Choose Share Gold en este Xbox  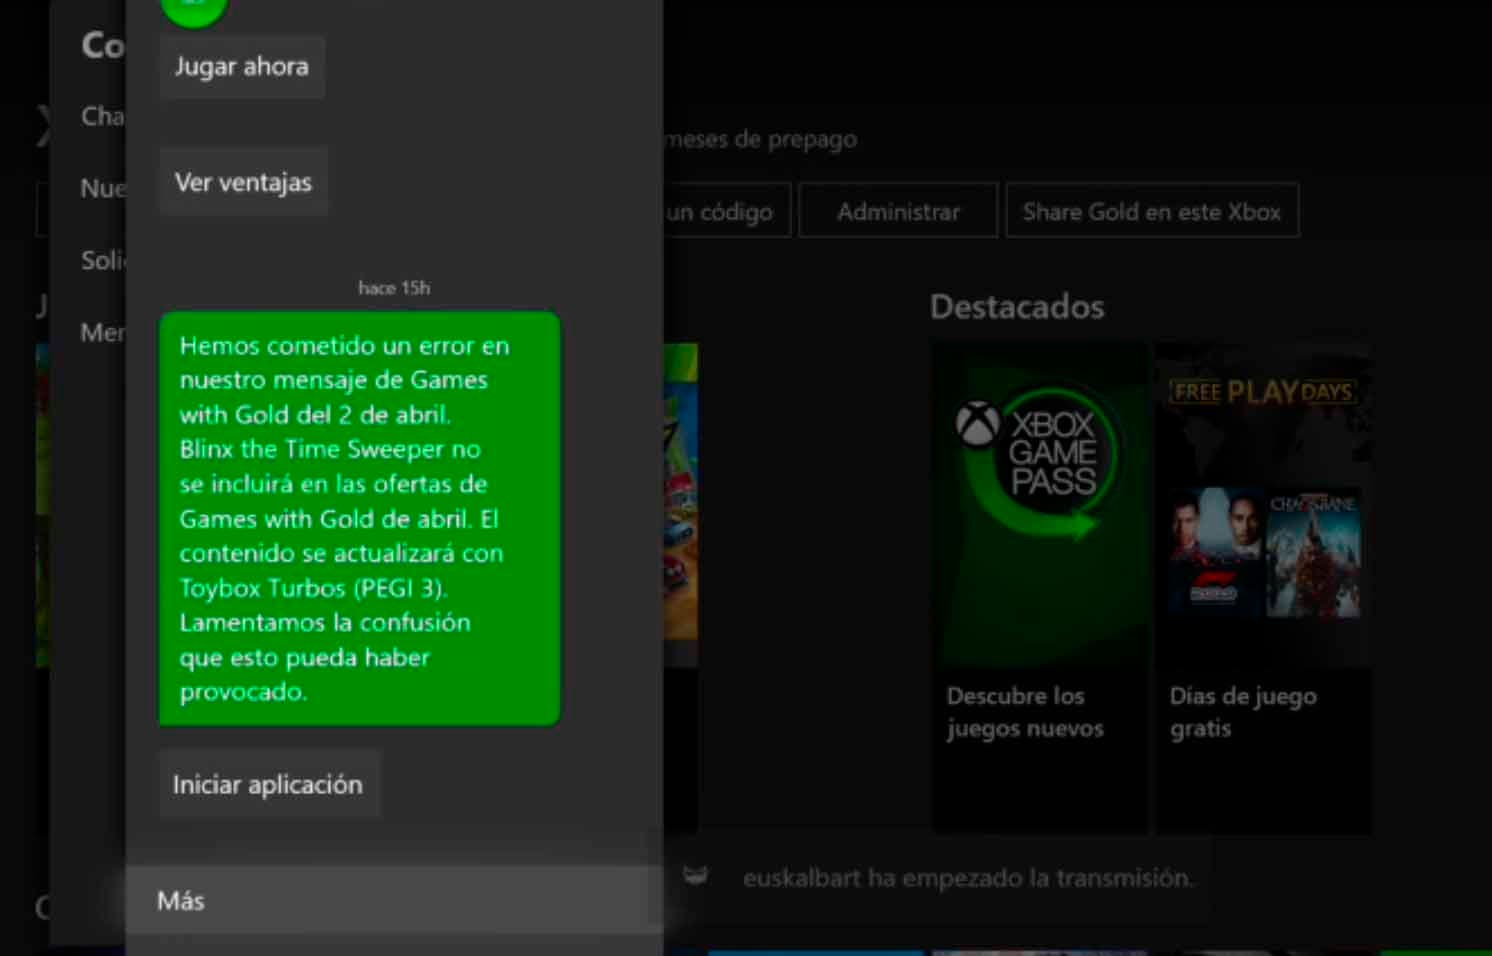click(x=1152, y=211)
